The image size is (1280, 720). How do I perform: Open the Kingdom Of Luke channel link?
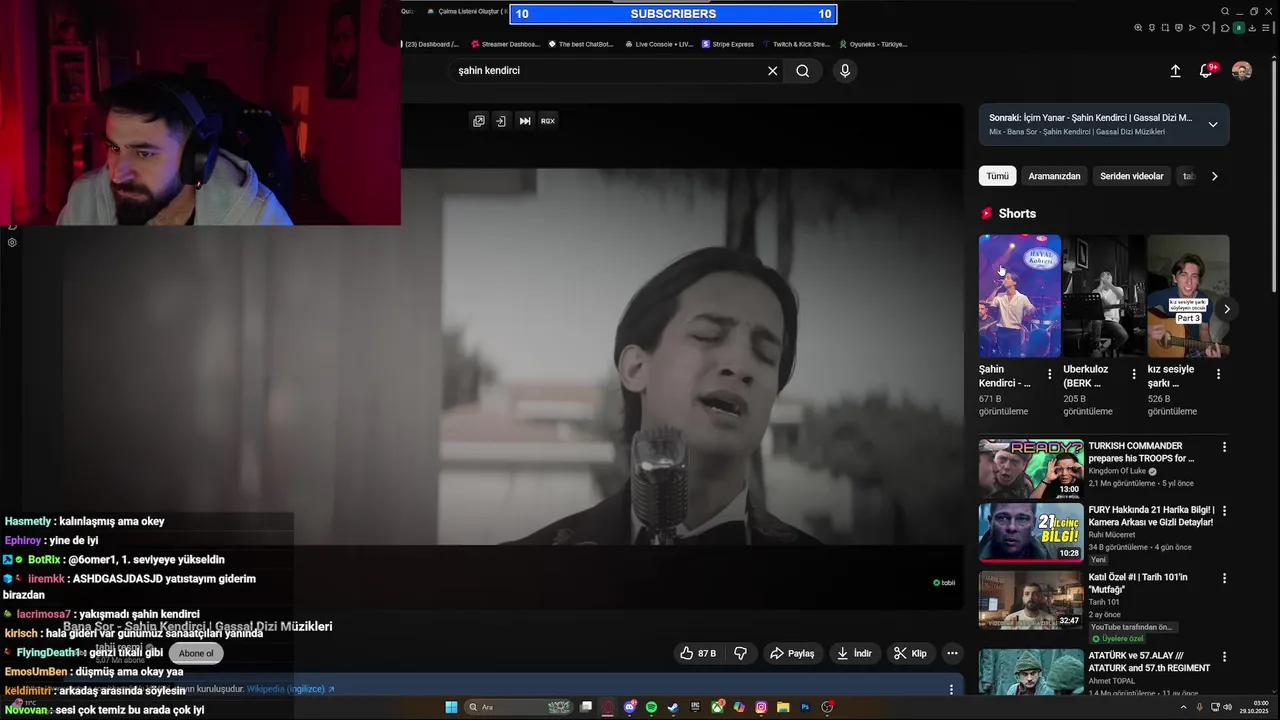point(1117,471)
